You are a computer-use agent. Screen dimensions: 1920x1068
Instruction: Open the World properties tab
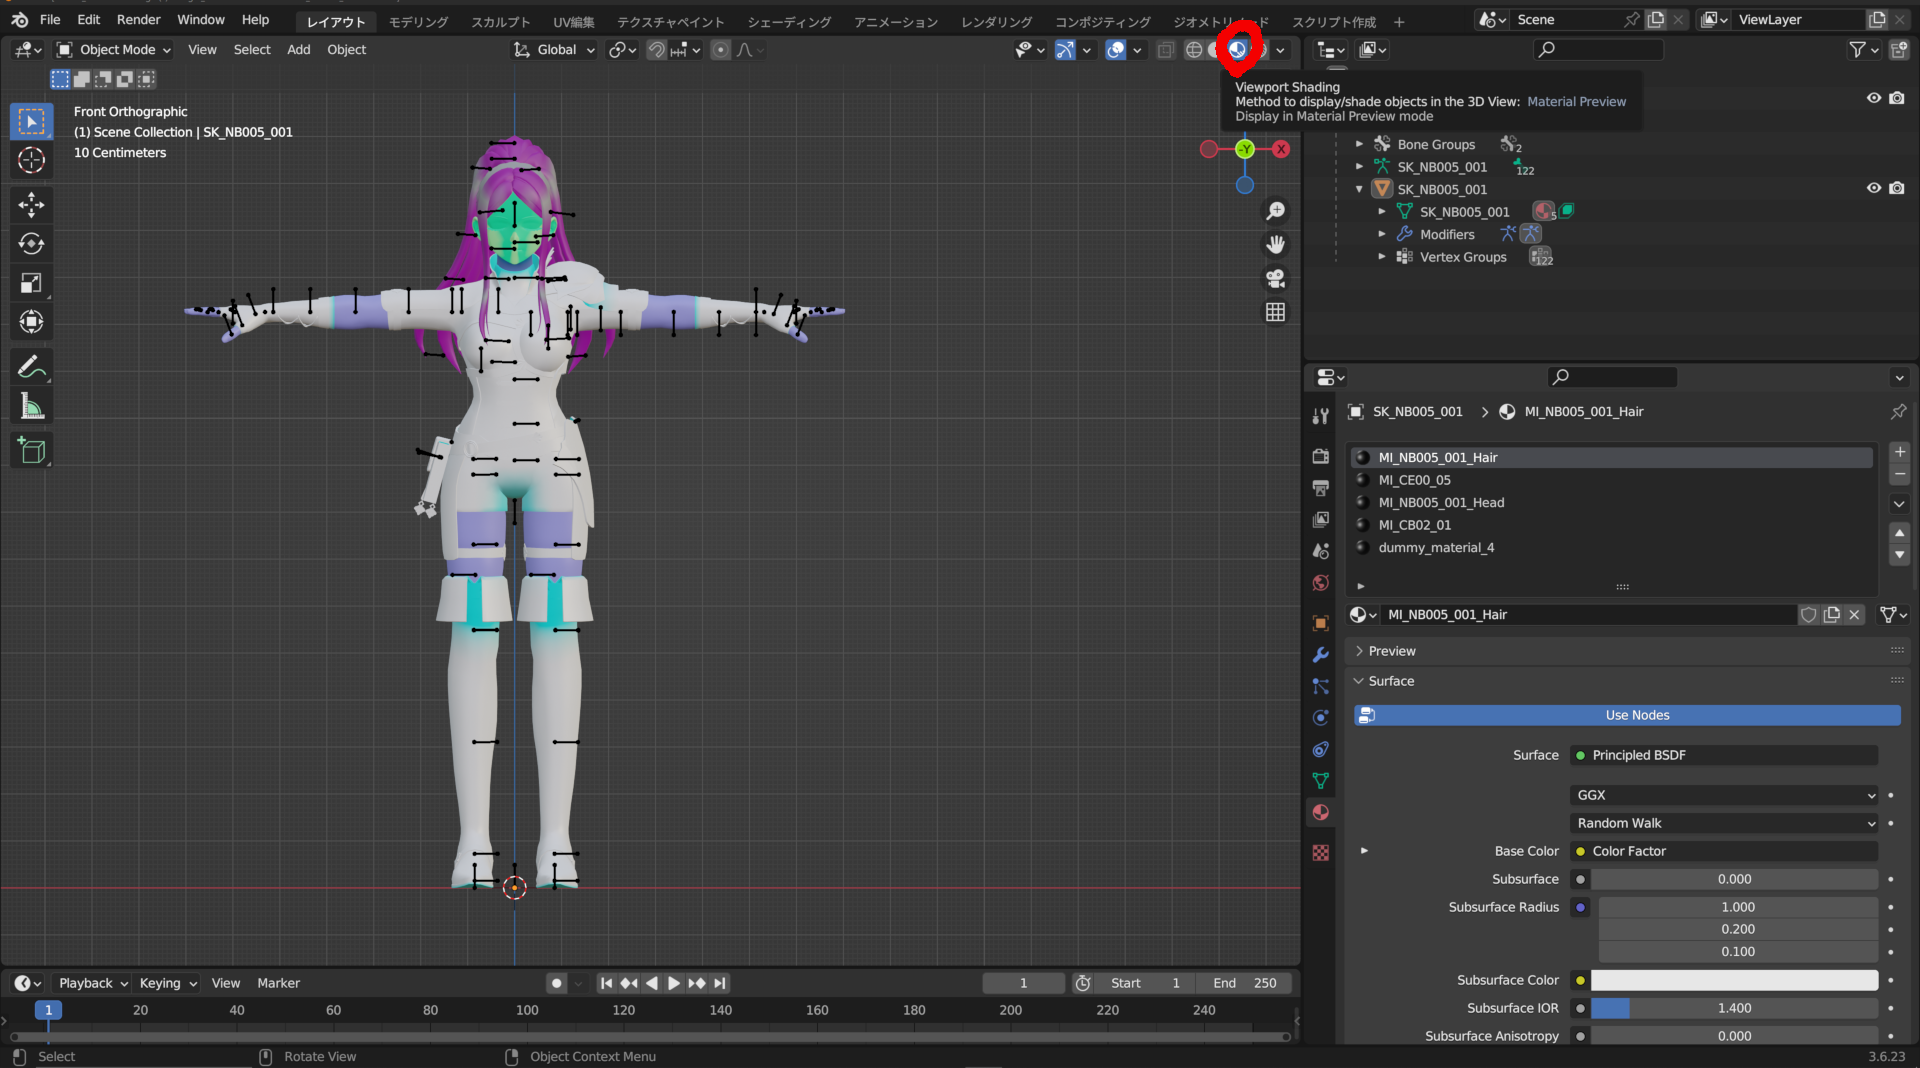1321,583
